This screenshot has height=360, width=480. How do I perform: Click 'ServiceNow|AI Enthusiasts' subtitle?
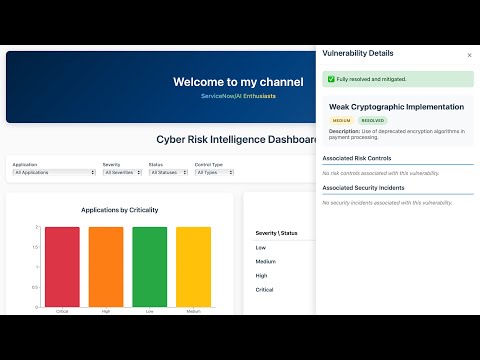[238, 96]
